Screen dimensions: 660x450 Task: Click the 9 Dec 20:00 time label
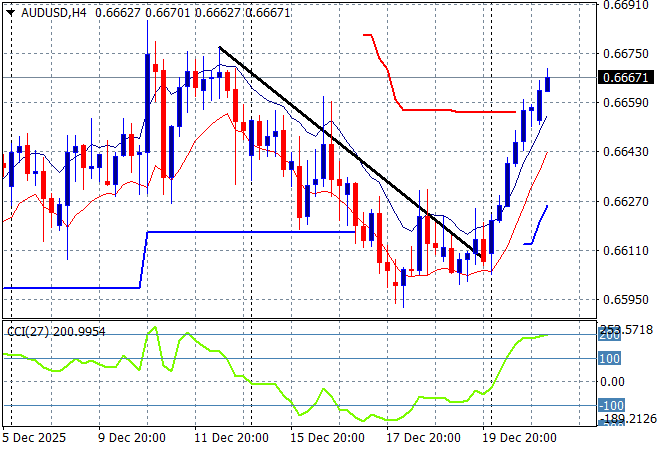pos(132,438)
